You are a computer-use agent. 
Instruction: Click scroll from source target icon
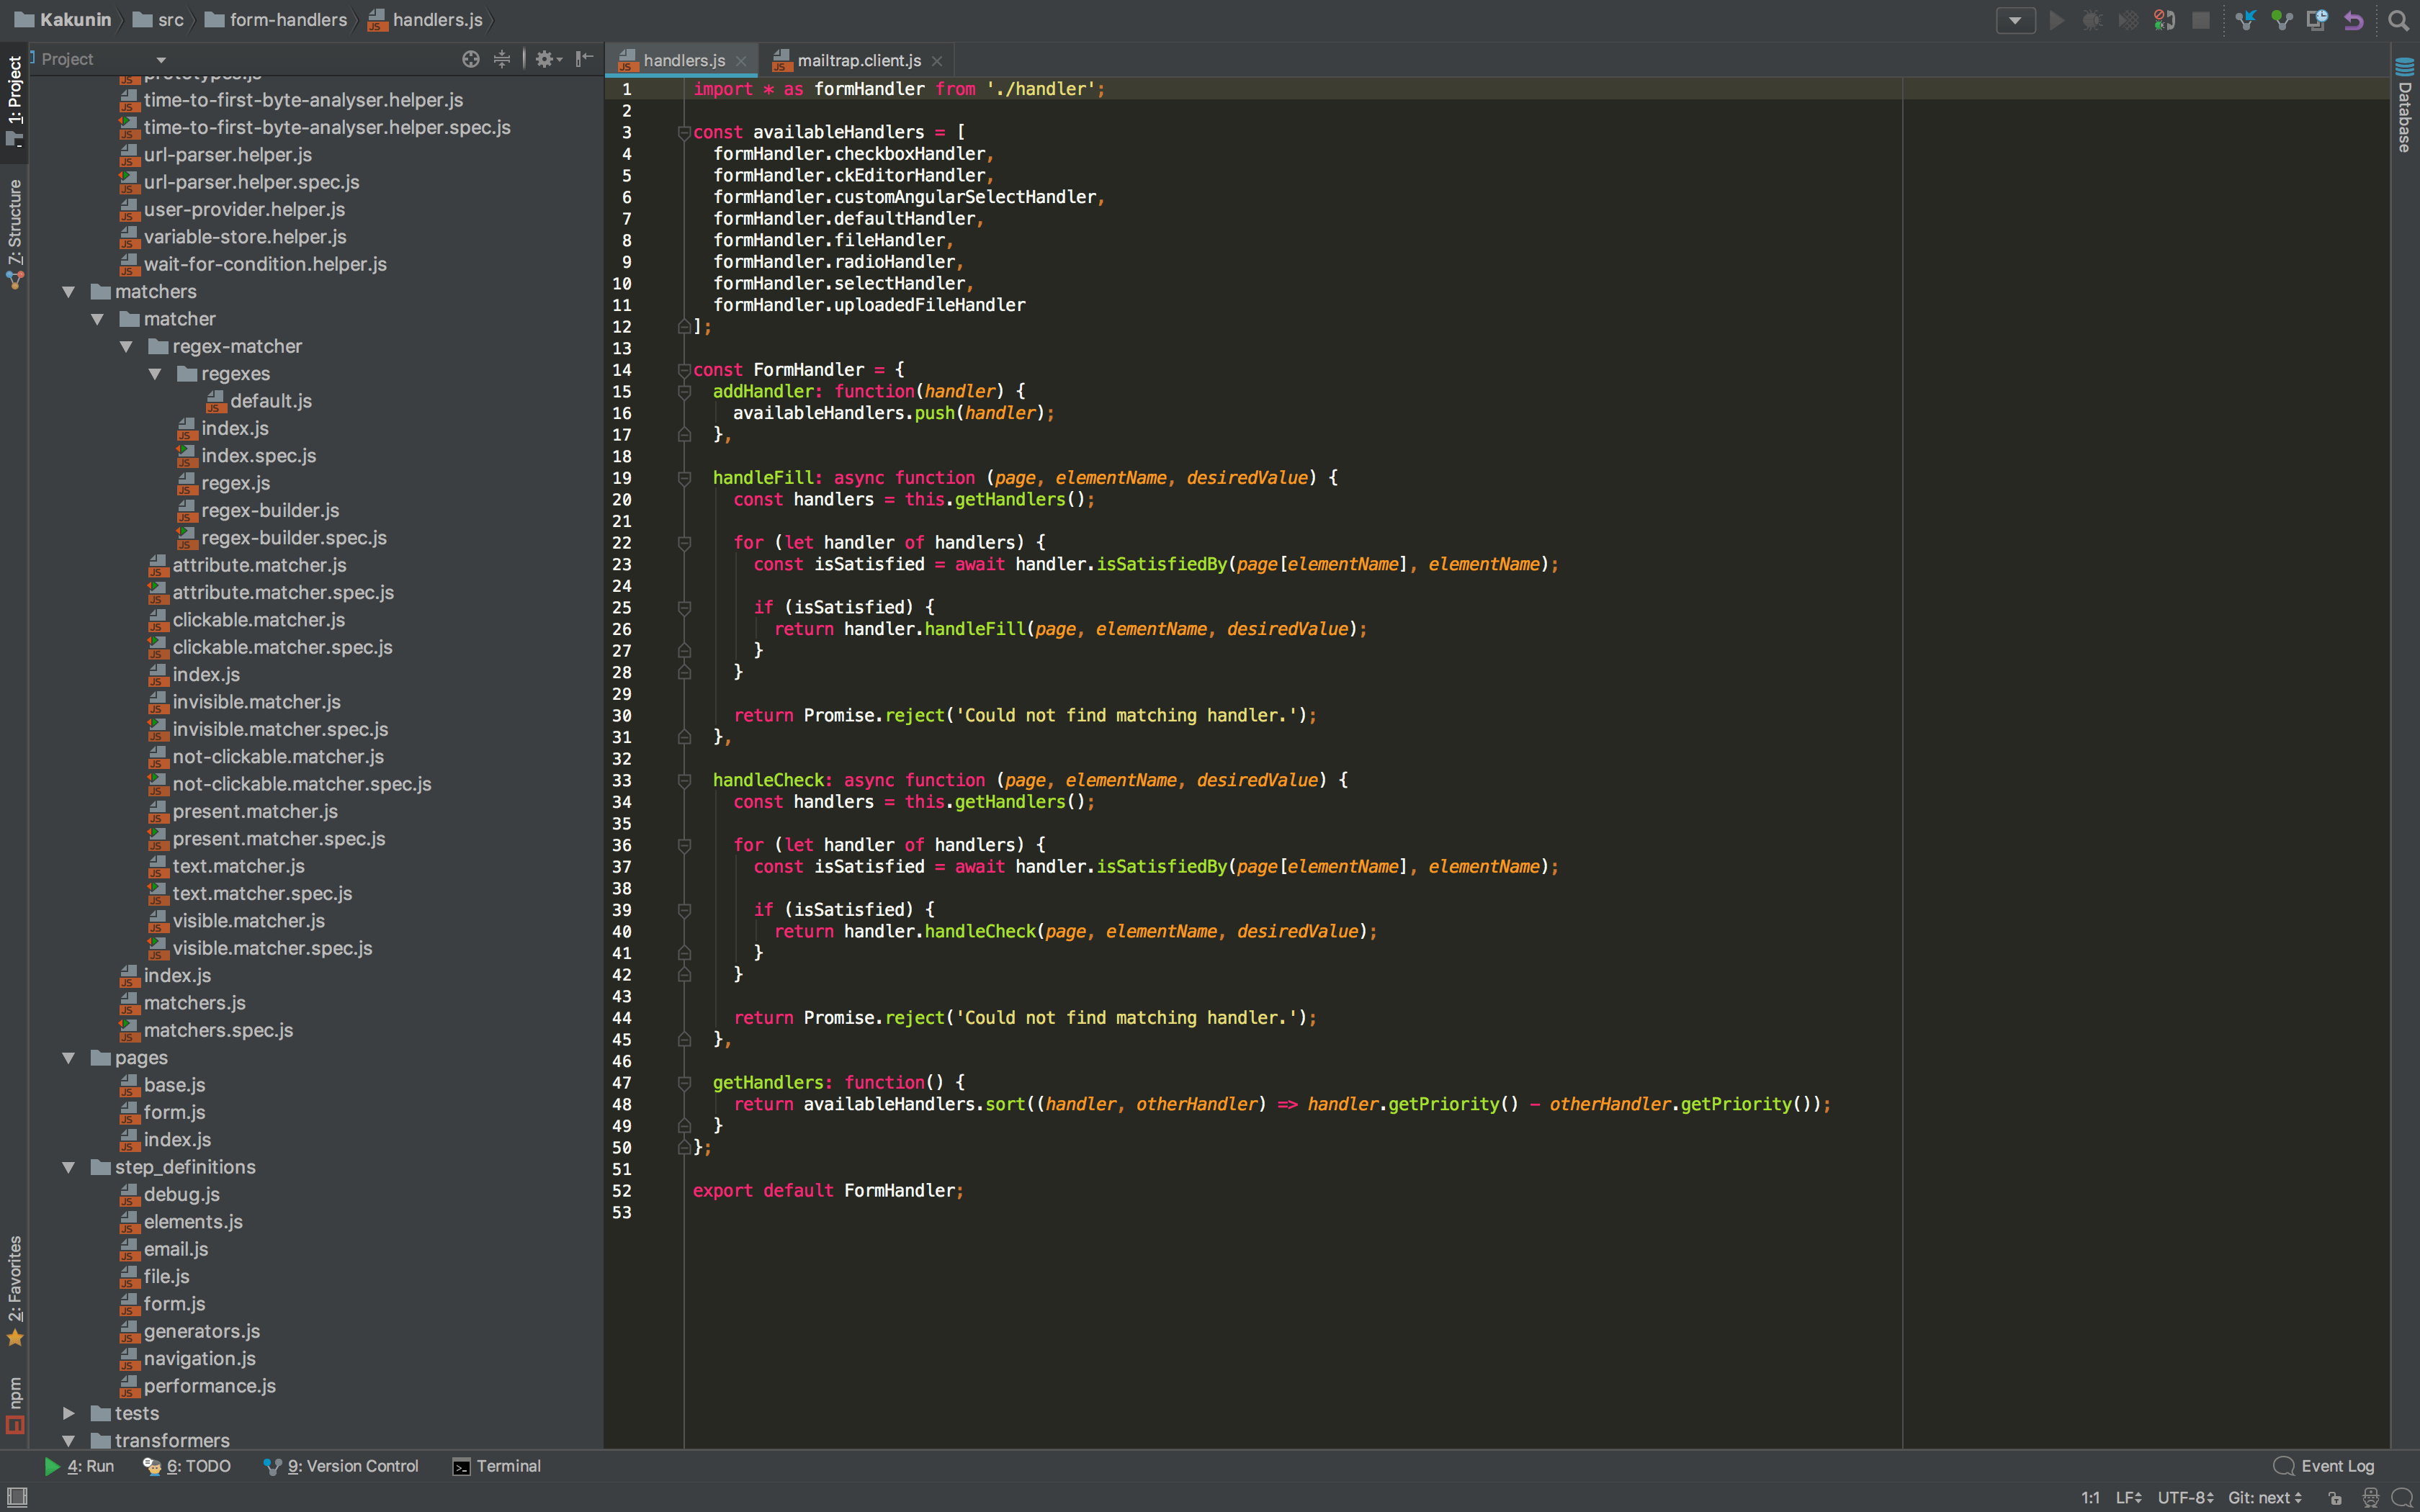pos(471,59)
